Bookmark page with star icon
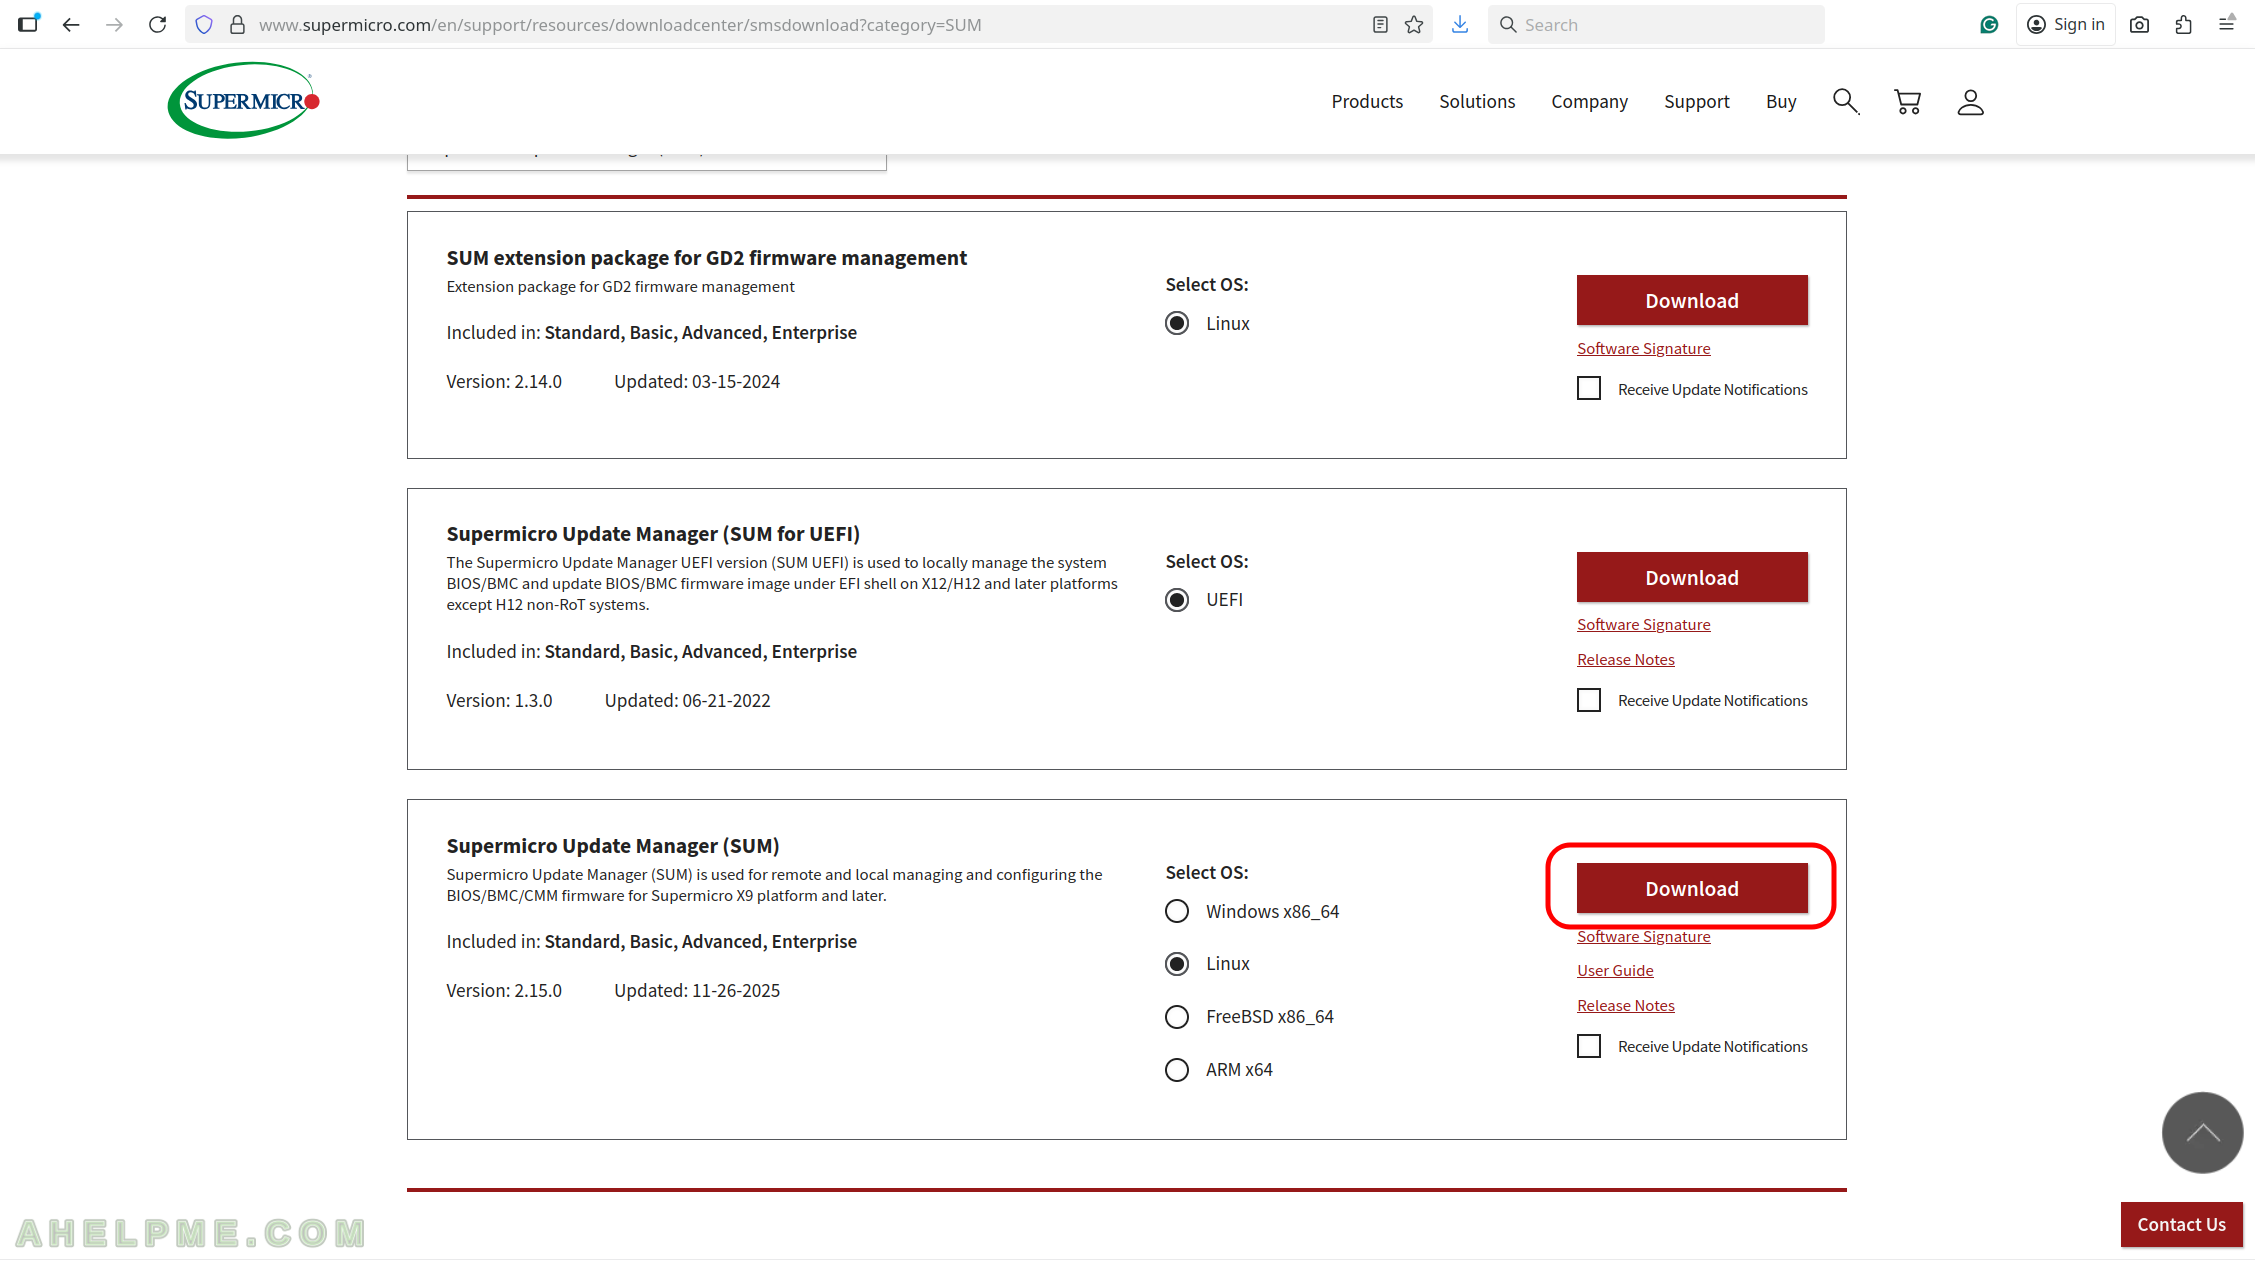The height and width of the screenshot is (1261, 2255). click(1413, 25)
